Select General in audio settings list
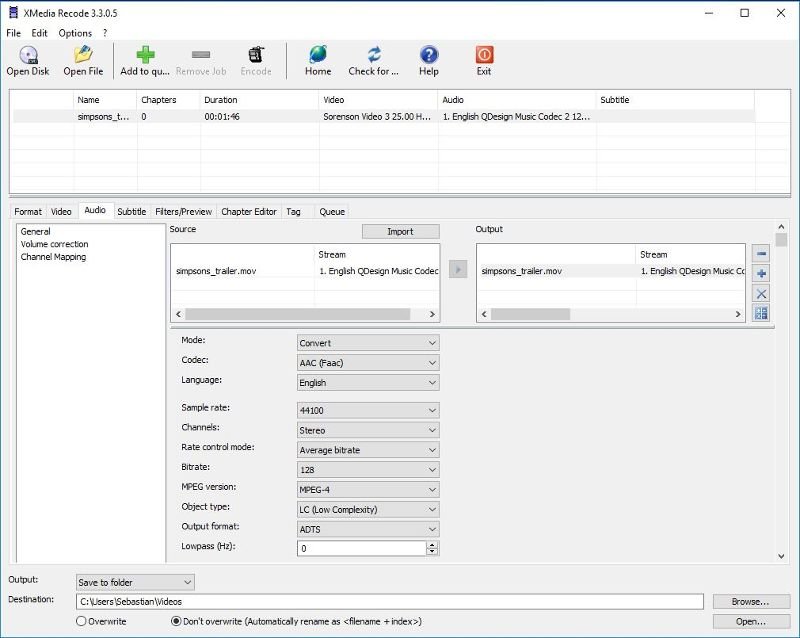Screen dimensions: 800x638 point(35,231)
